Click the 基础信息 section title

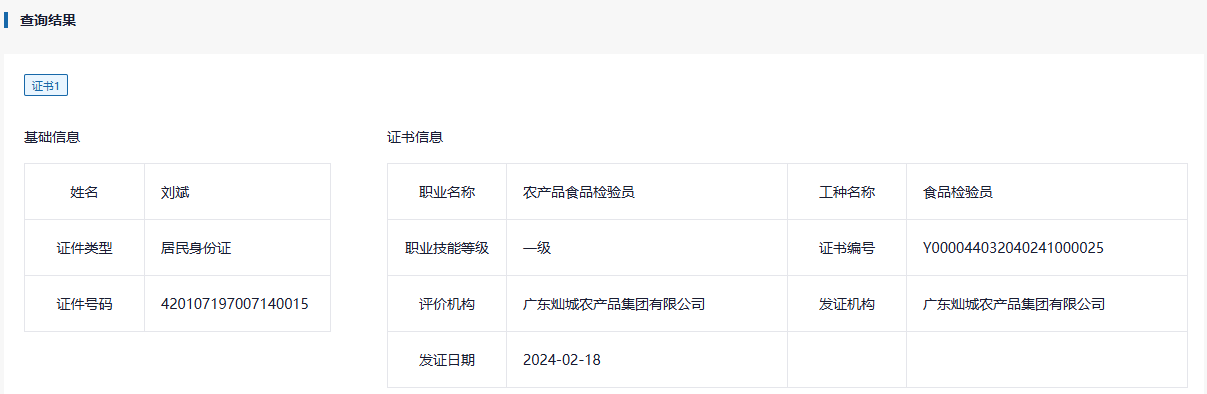tap(52, 137)
